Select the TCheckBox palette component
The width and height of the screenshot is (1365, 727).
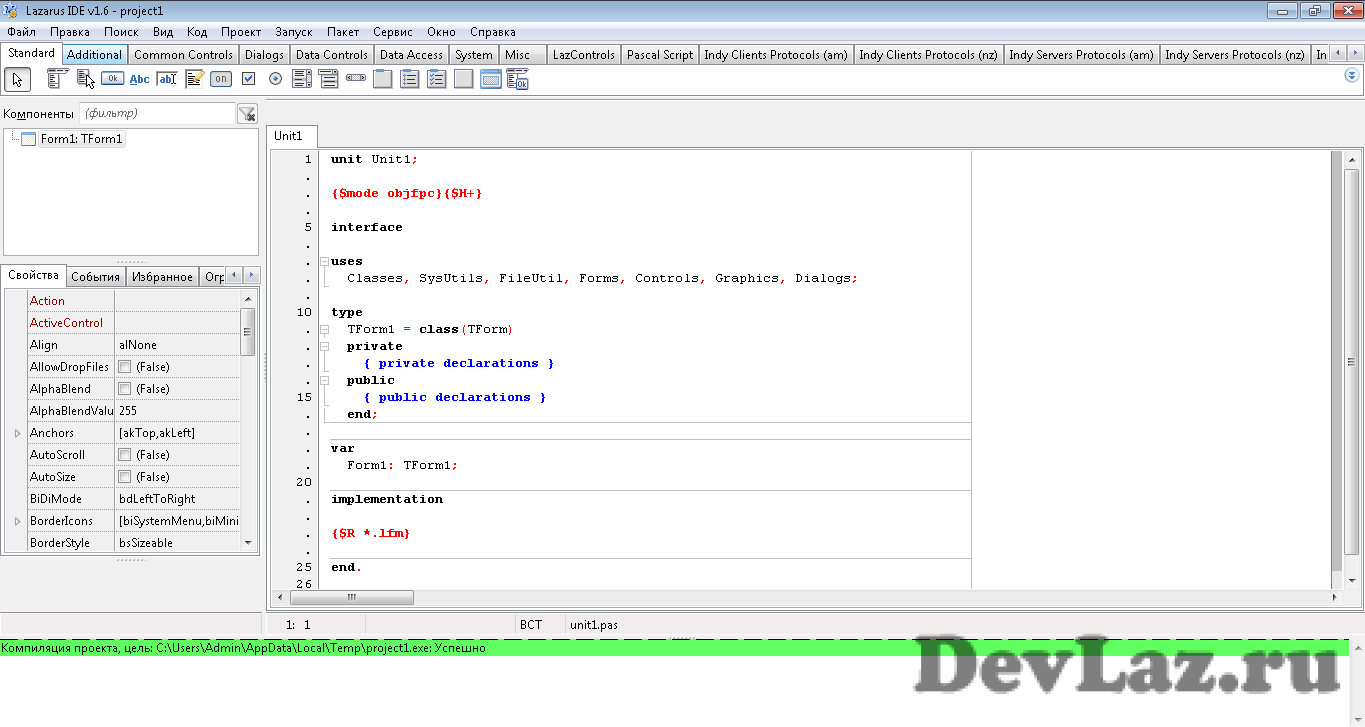(x=248, y=79)
